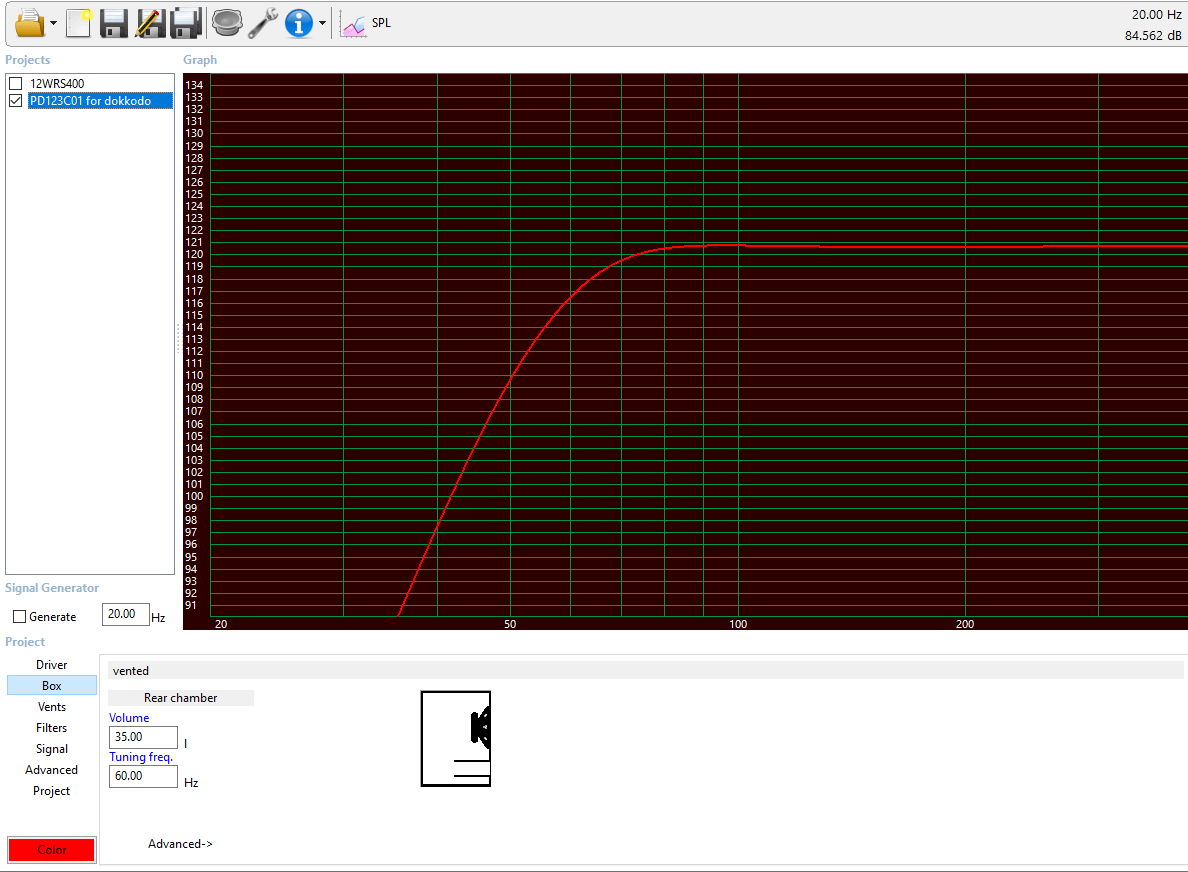Image resolution: width=1188 pixels, height=872 pixels.
Task: Save all projects with stacked floppies icon
Action: click(186, 23)
